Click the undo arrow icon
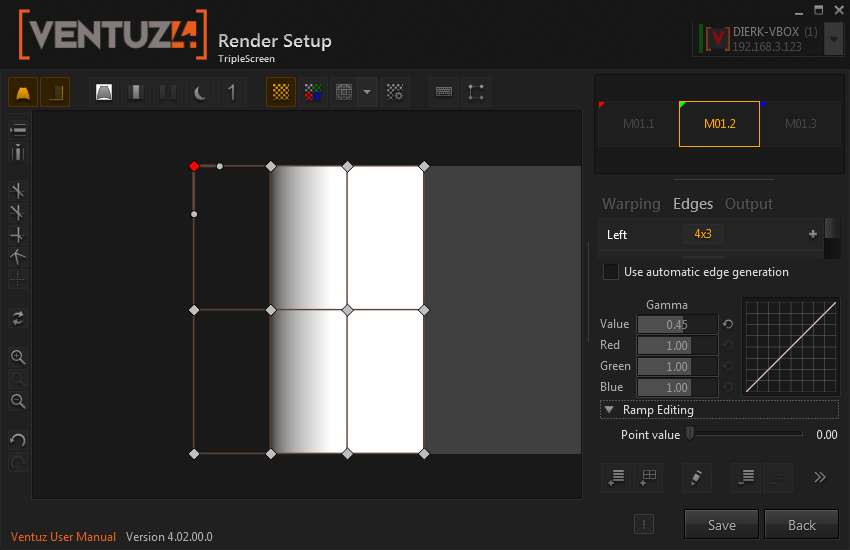Image resolution: width=850 pixels, height=550 pixels. (x=17, y=440)
